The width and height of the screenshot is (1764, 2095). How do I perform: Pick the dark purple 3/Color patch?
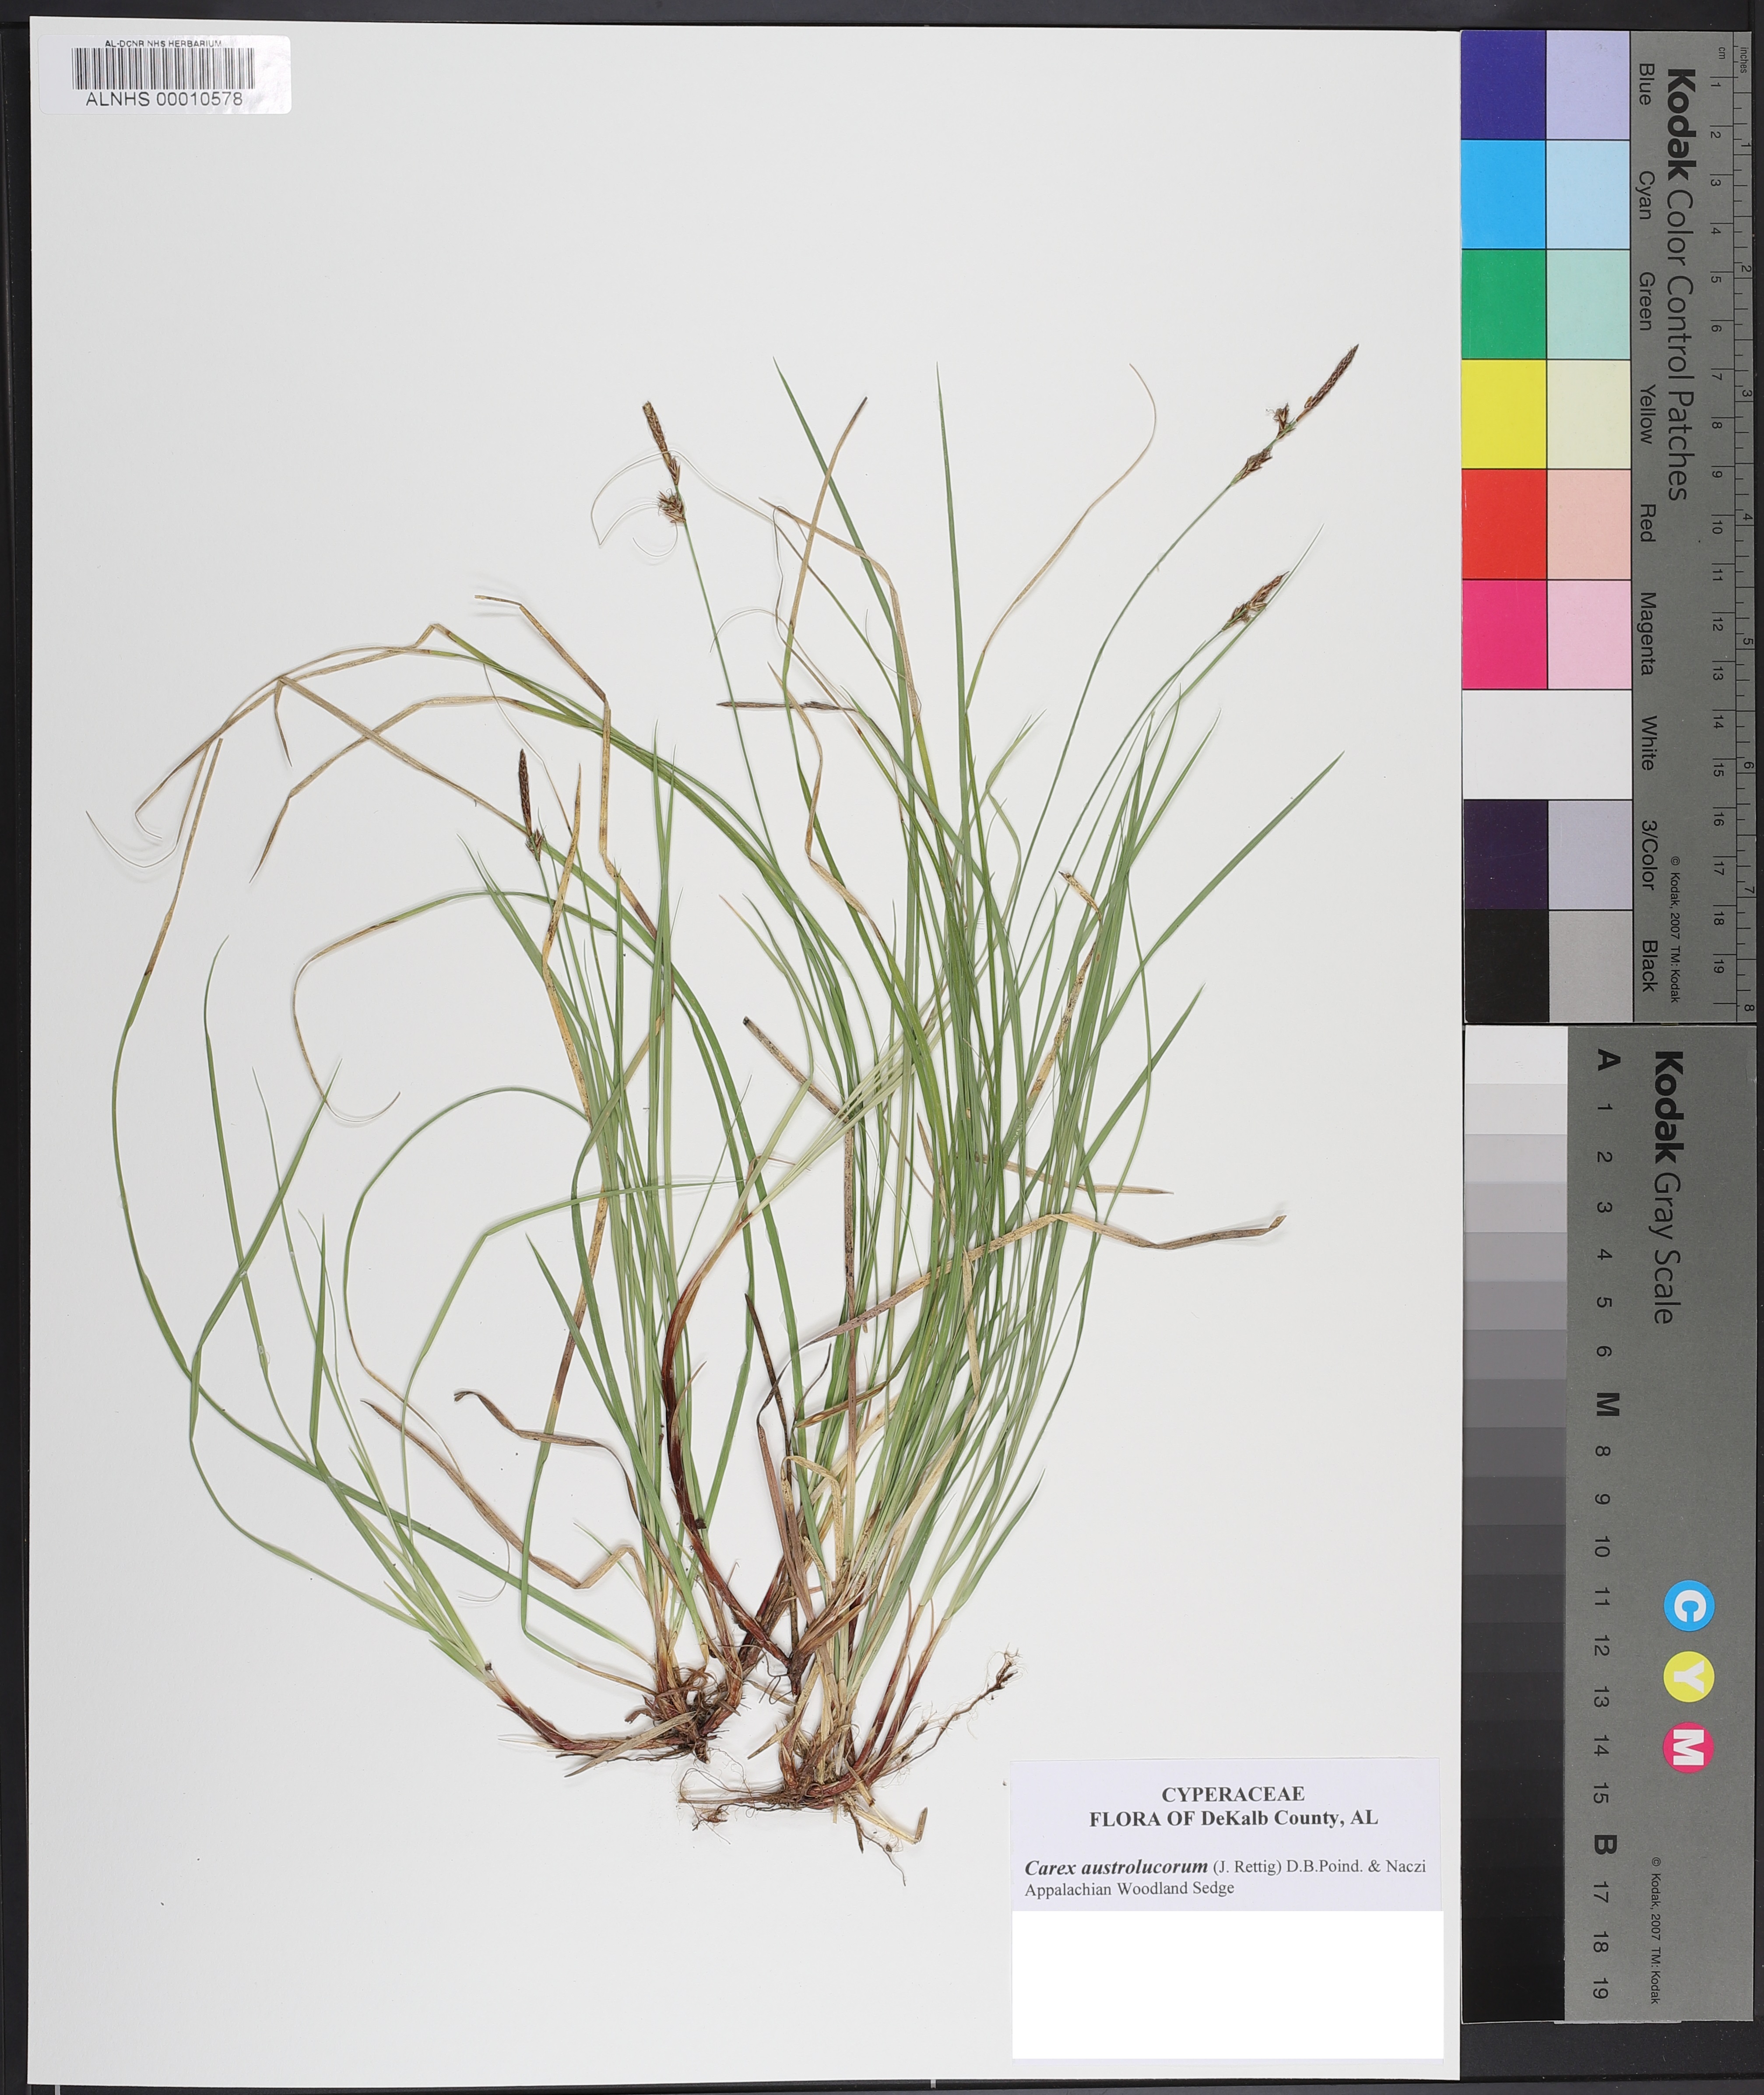pos(1505,854)
